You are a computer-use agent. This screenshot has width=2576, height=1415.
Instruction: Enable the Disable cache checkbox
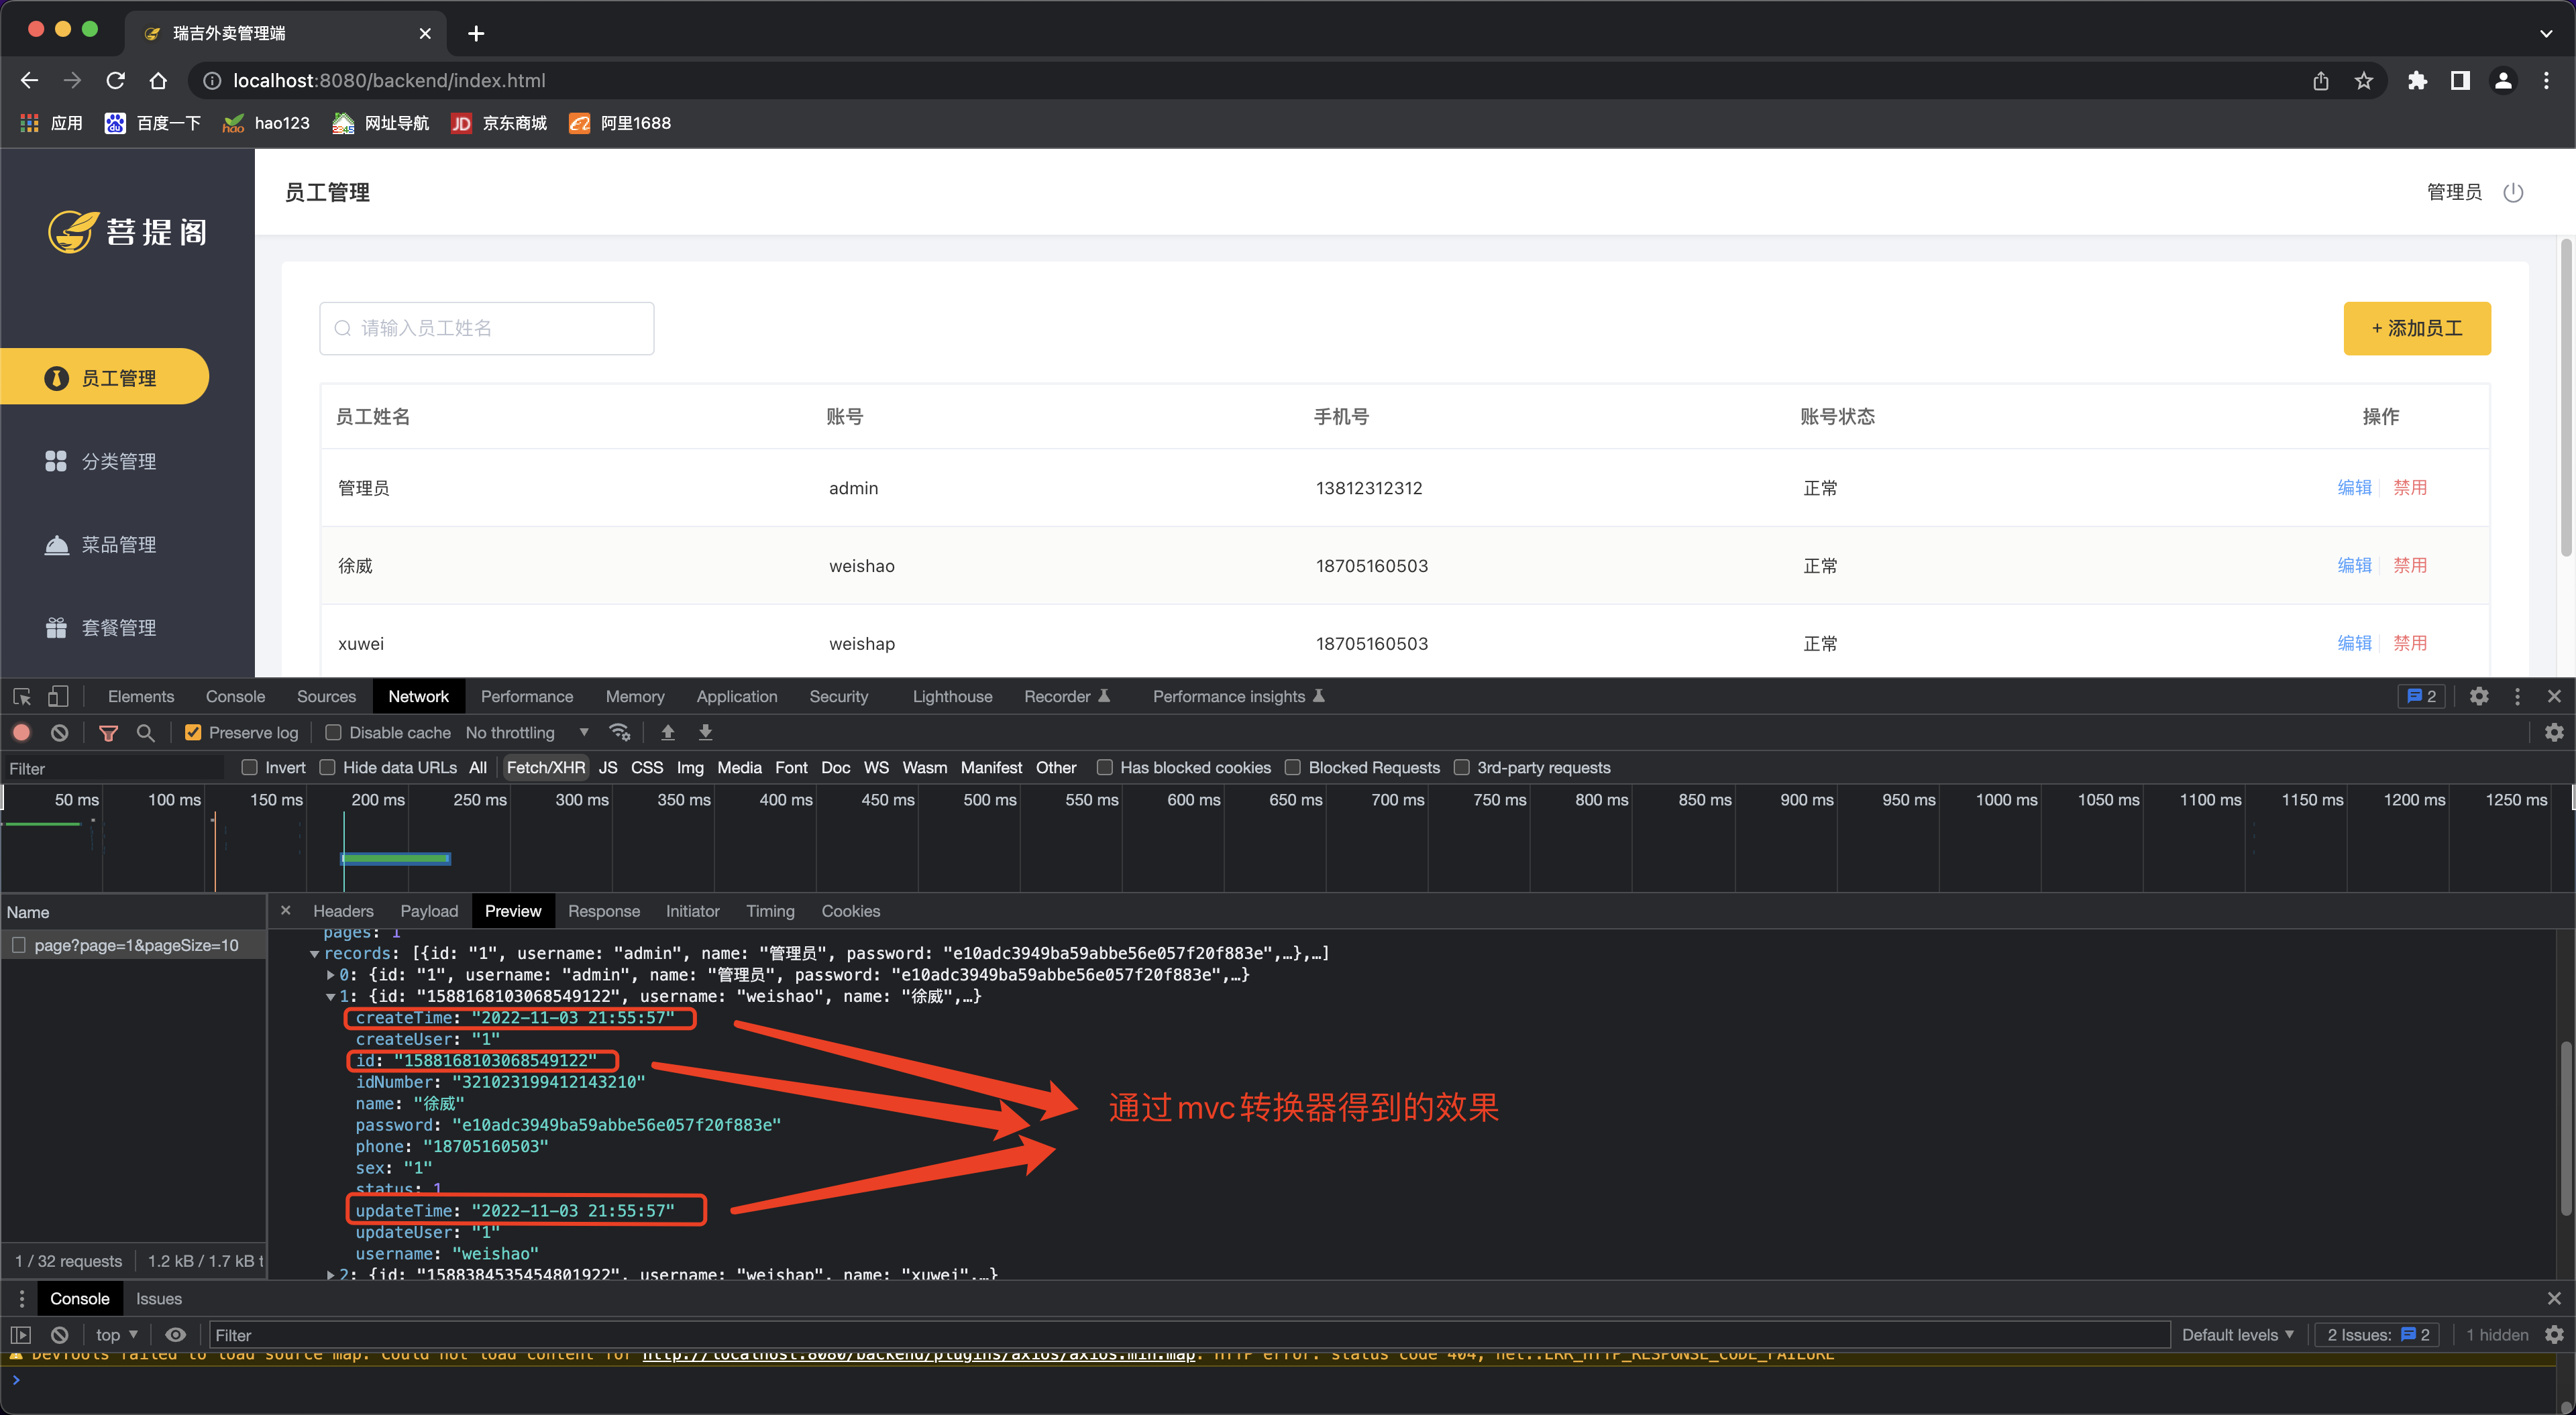click(334, 733)
